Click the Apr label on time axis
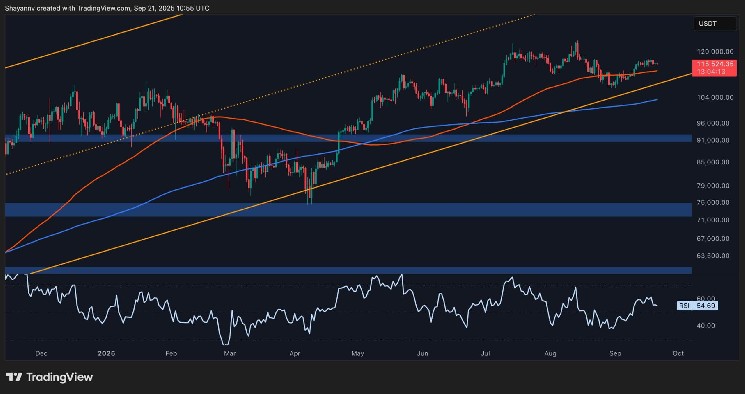This screenshot has width=745, height=394. click(x=294, y=354)
